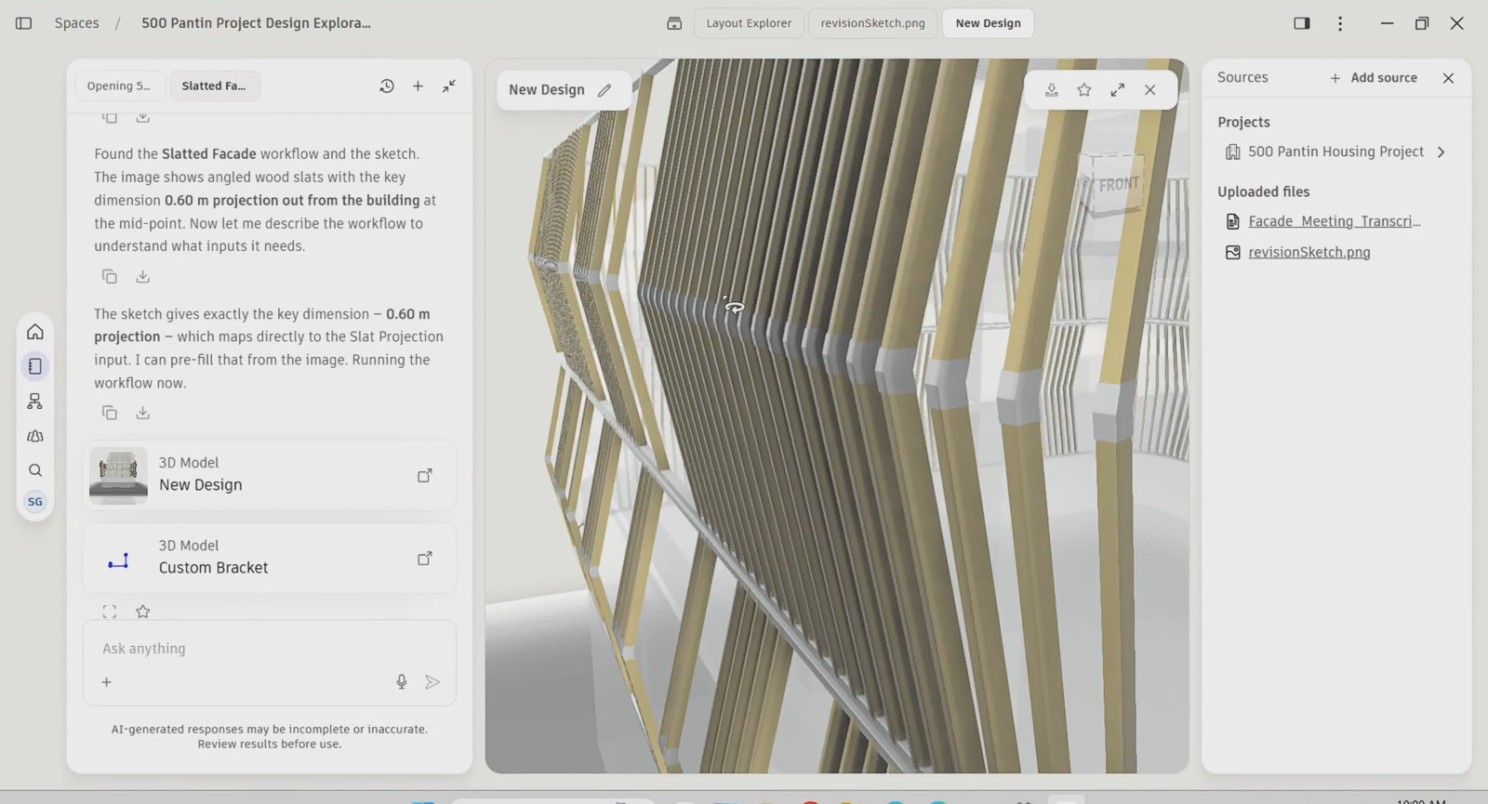The width and height of the screenshot is (1488, 804).
Task: Start a new chat with plus icon
Action: point(418,86)
